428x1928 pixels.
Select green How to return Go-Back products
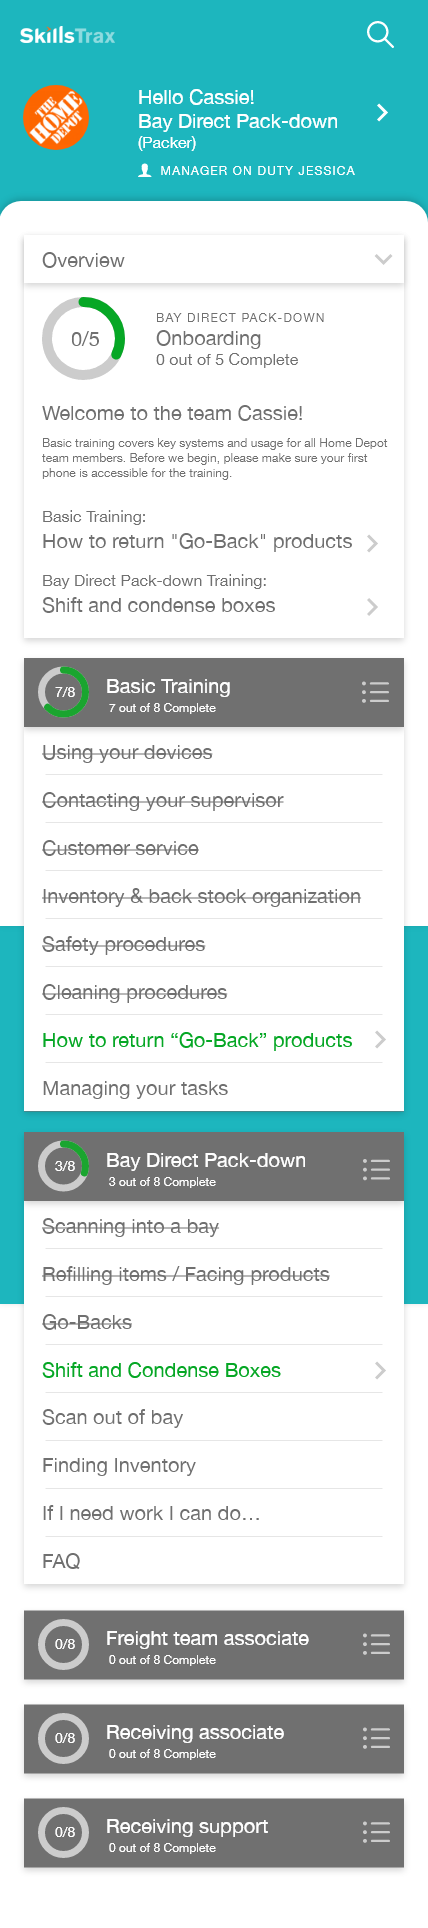(197, 1040)
